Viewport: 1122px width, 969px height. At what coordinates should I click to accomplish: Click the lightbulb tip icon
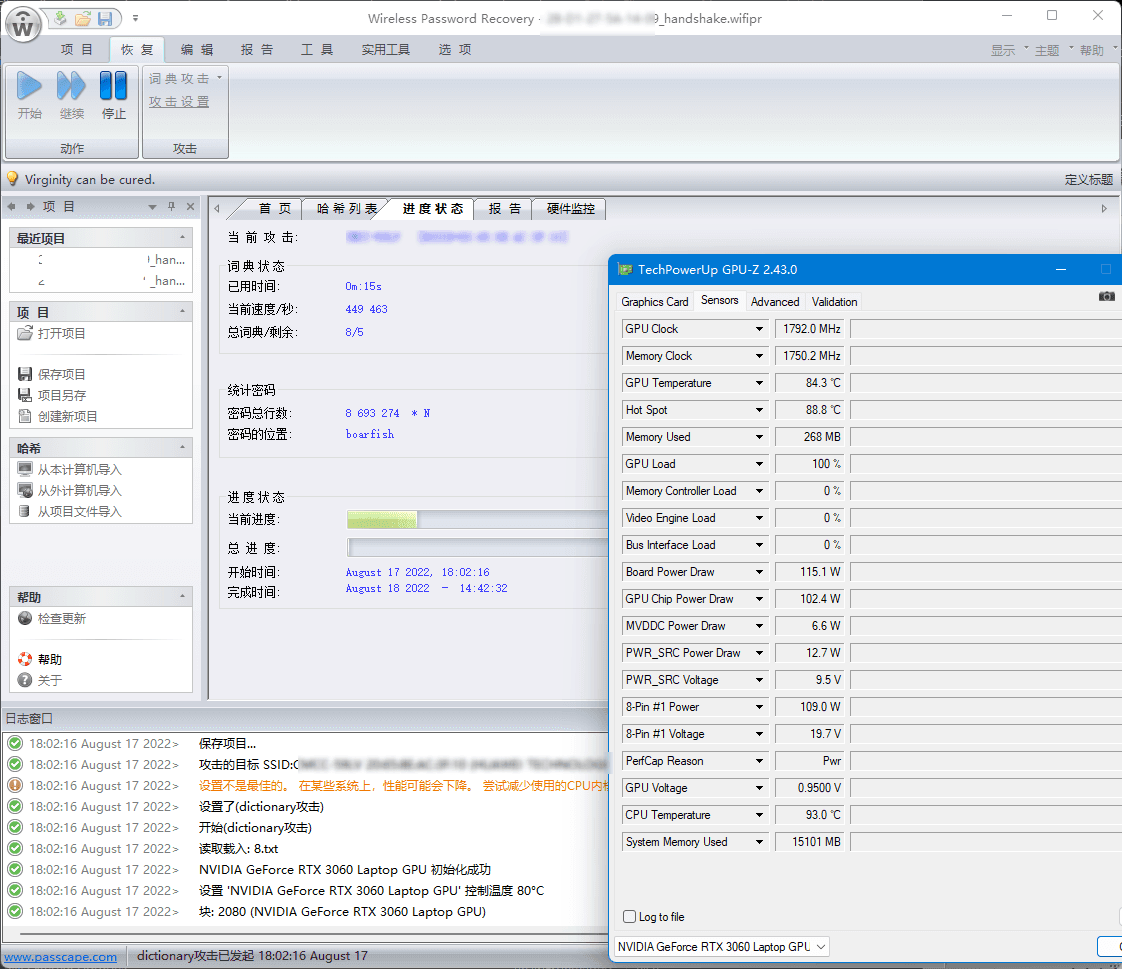pyautogui.click(x=12, y=178)
